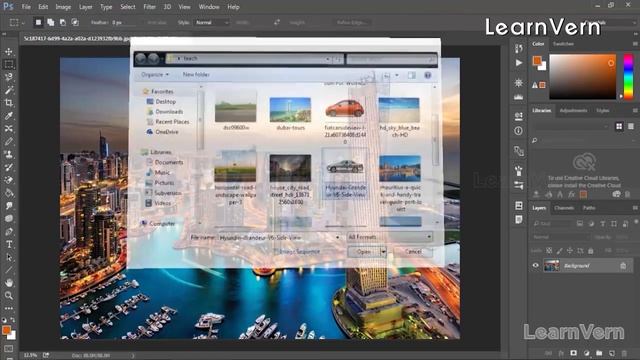
Task: Click the Refine Edge button
Action: 351,22
